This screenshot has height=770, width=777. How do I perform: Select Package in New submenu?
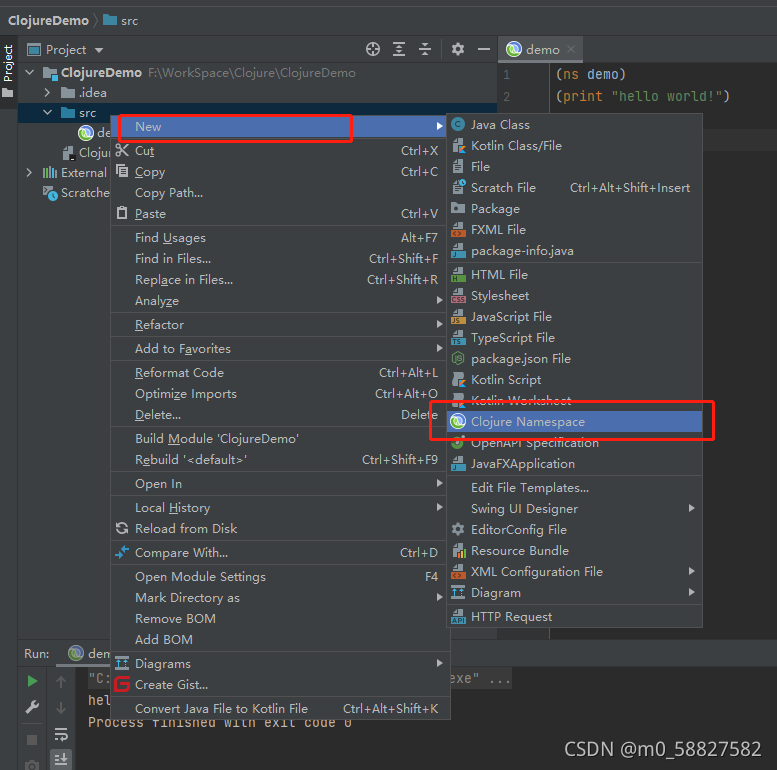(x=574, y=209)
